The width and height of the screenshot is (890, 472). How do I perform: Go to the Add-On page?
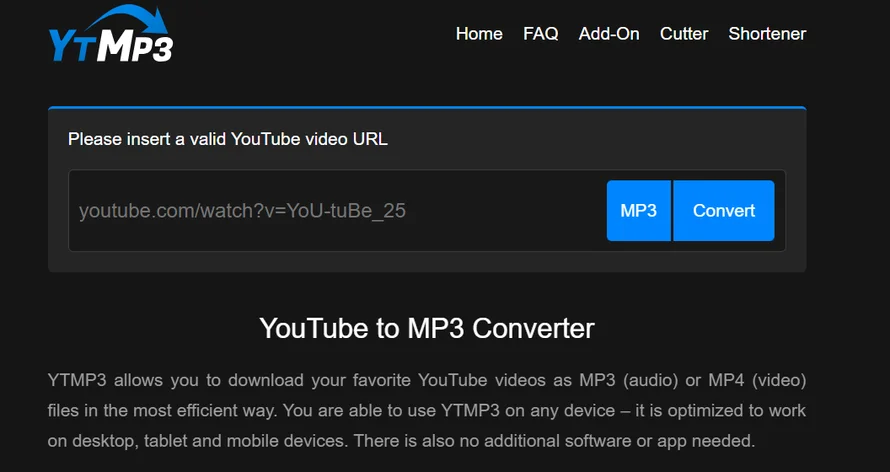609,33
